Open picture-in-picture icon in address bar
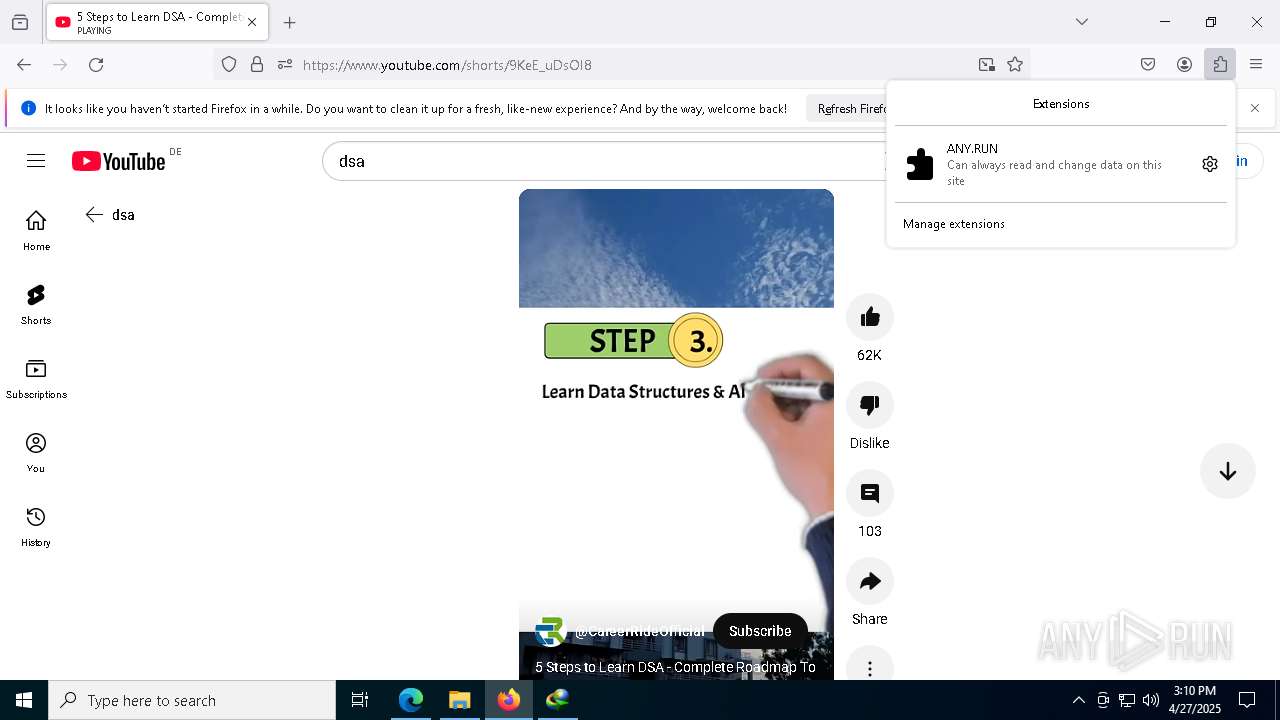Viewport: 1280px width, 720px height. click(x=987, y=65)
